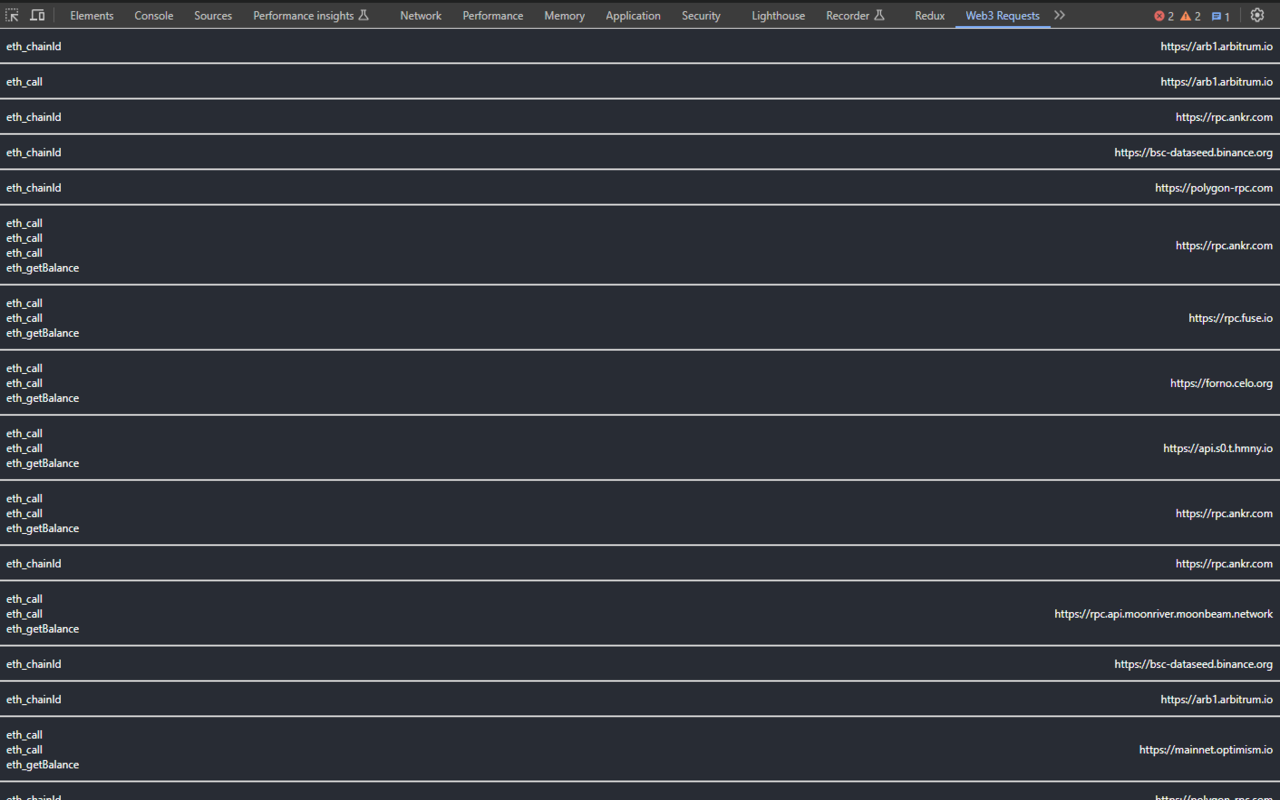Image resolution: width=1280 pixels, height=800 pixels.
Task: Click the eth_getBalance entry under mainnet.optimism.io
Action: 43,764
